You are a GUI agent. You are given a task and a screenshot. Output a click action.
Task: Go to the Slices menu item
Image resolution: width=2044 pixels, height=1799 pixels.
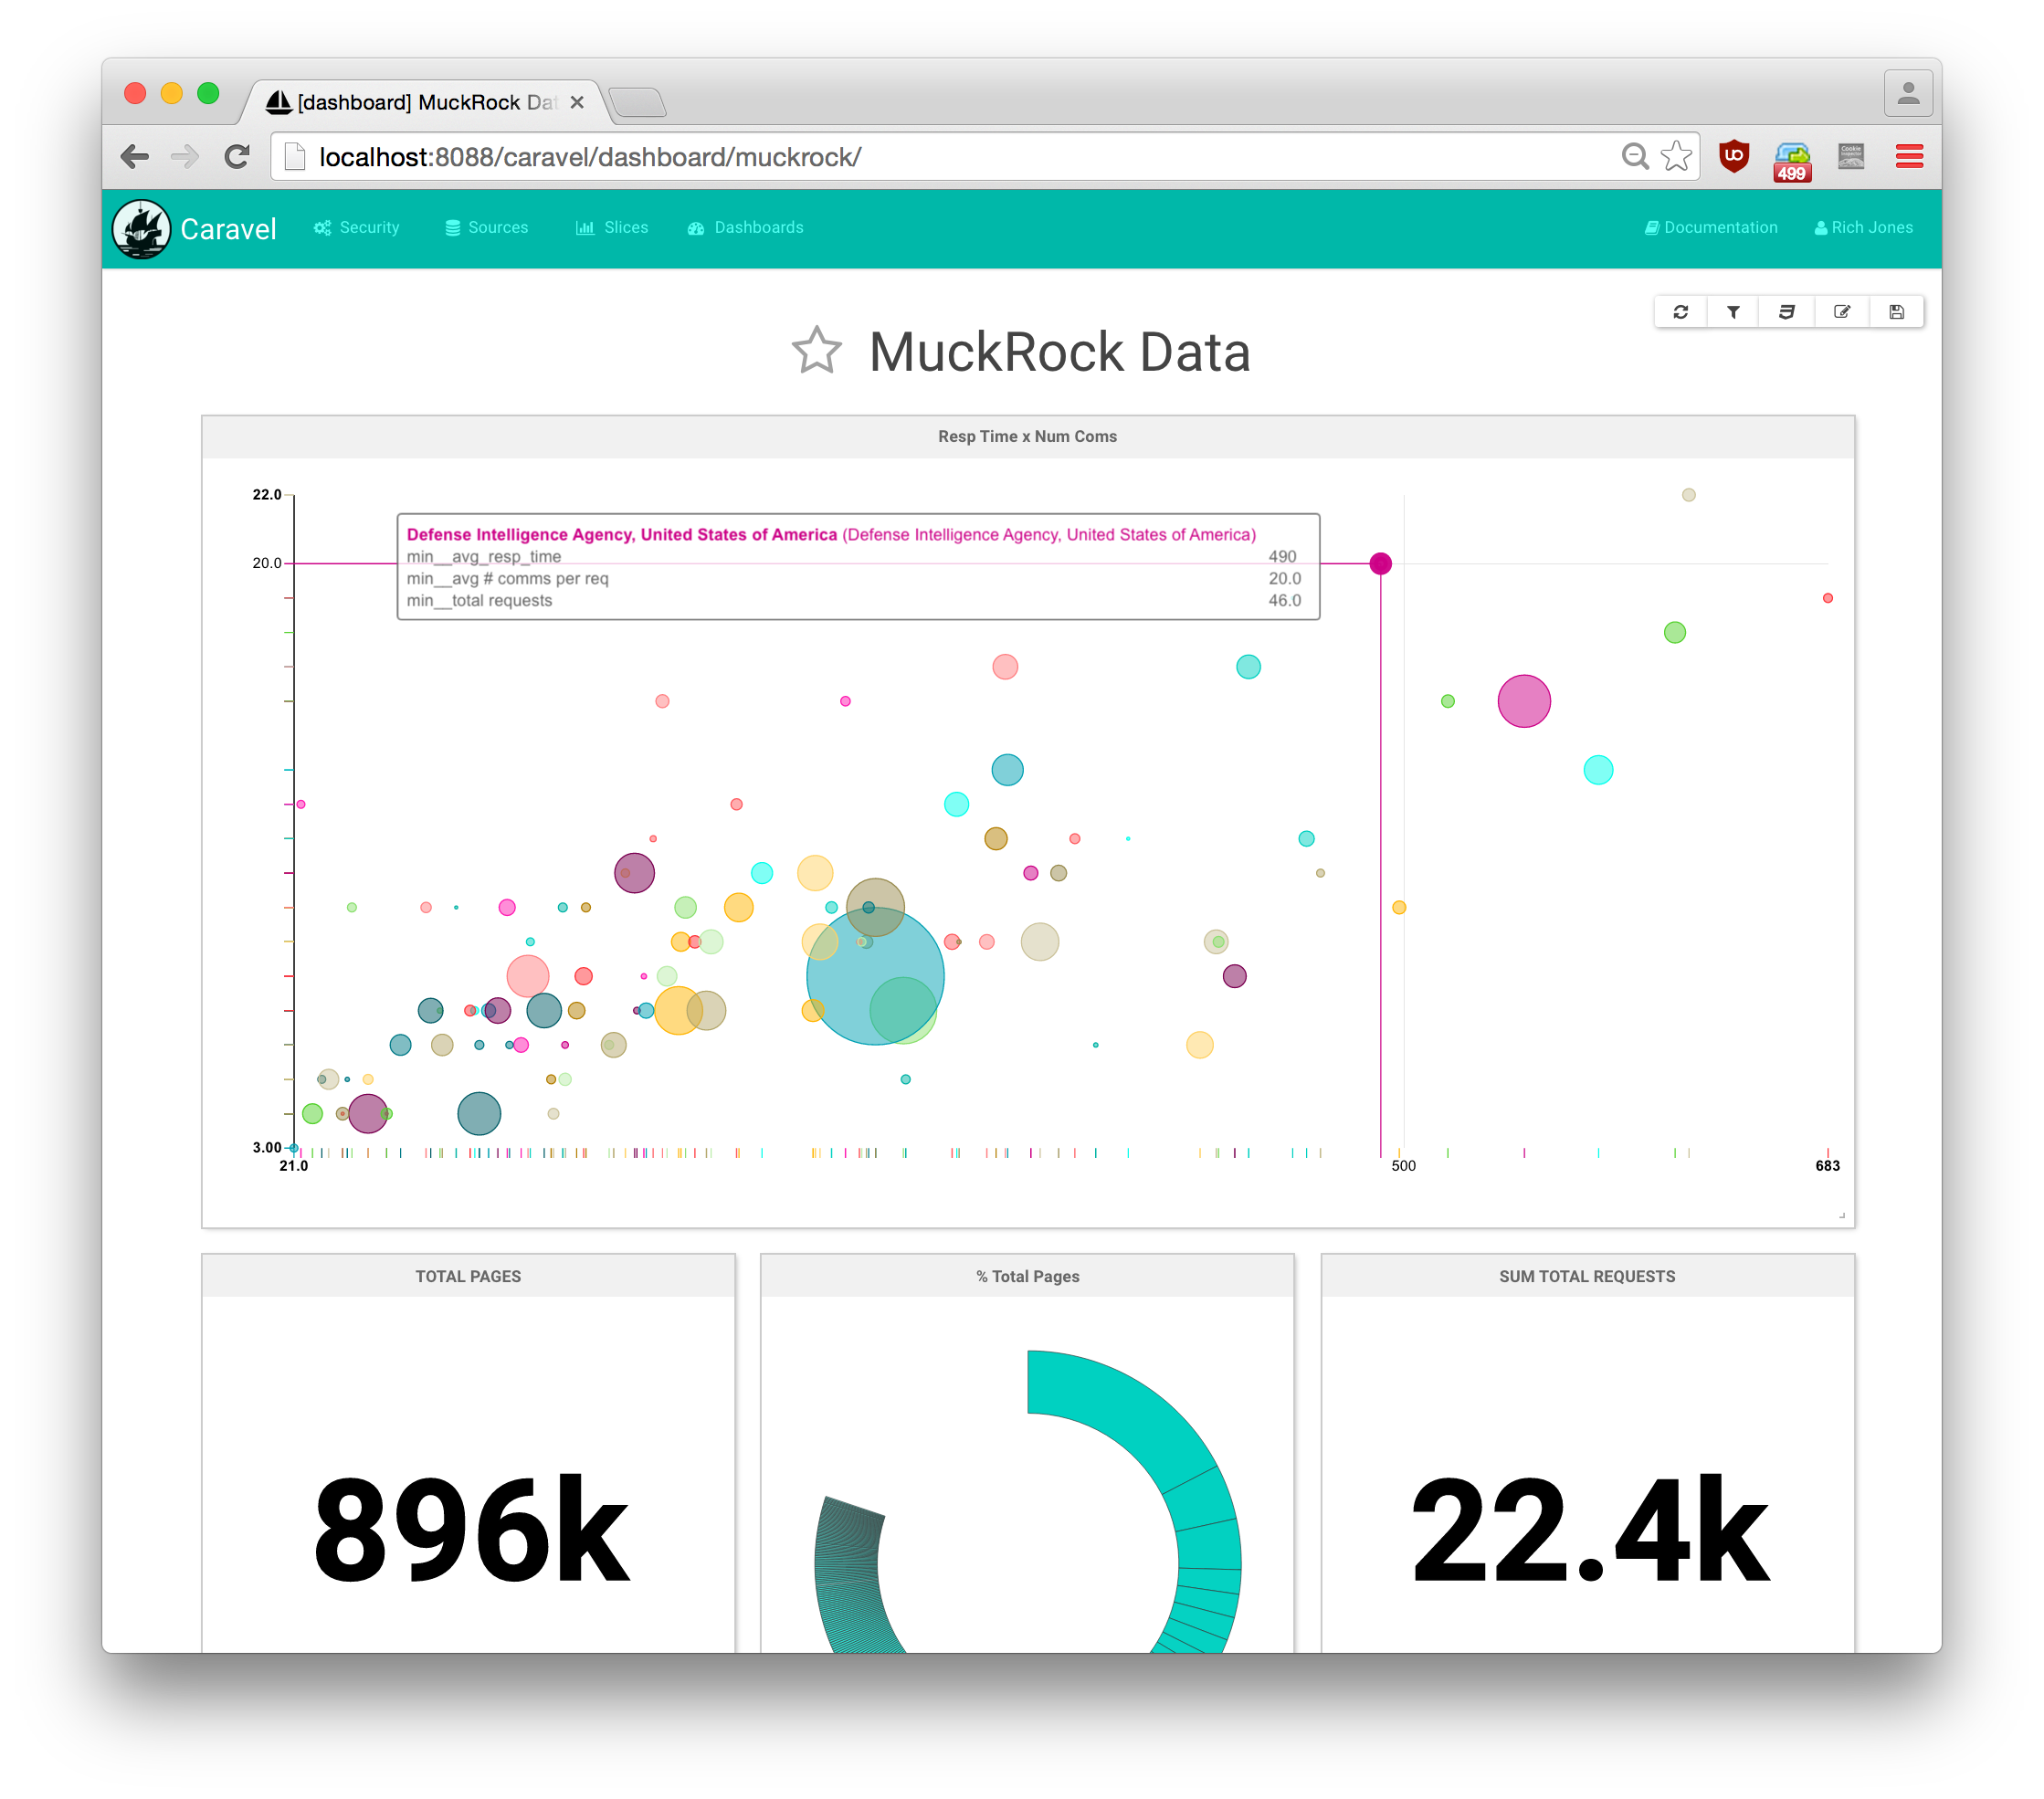click(612, 228)
